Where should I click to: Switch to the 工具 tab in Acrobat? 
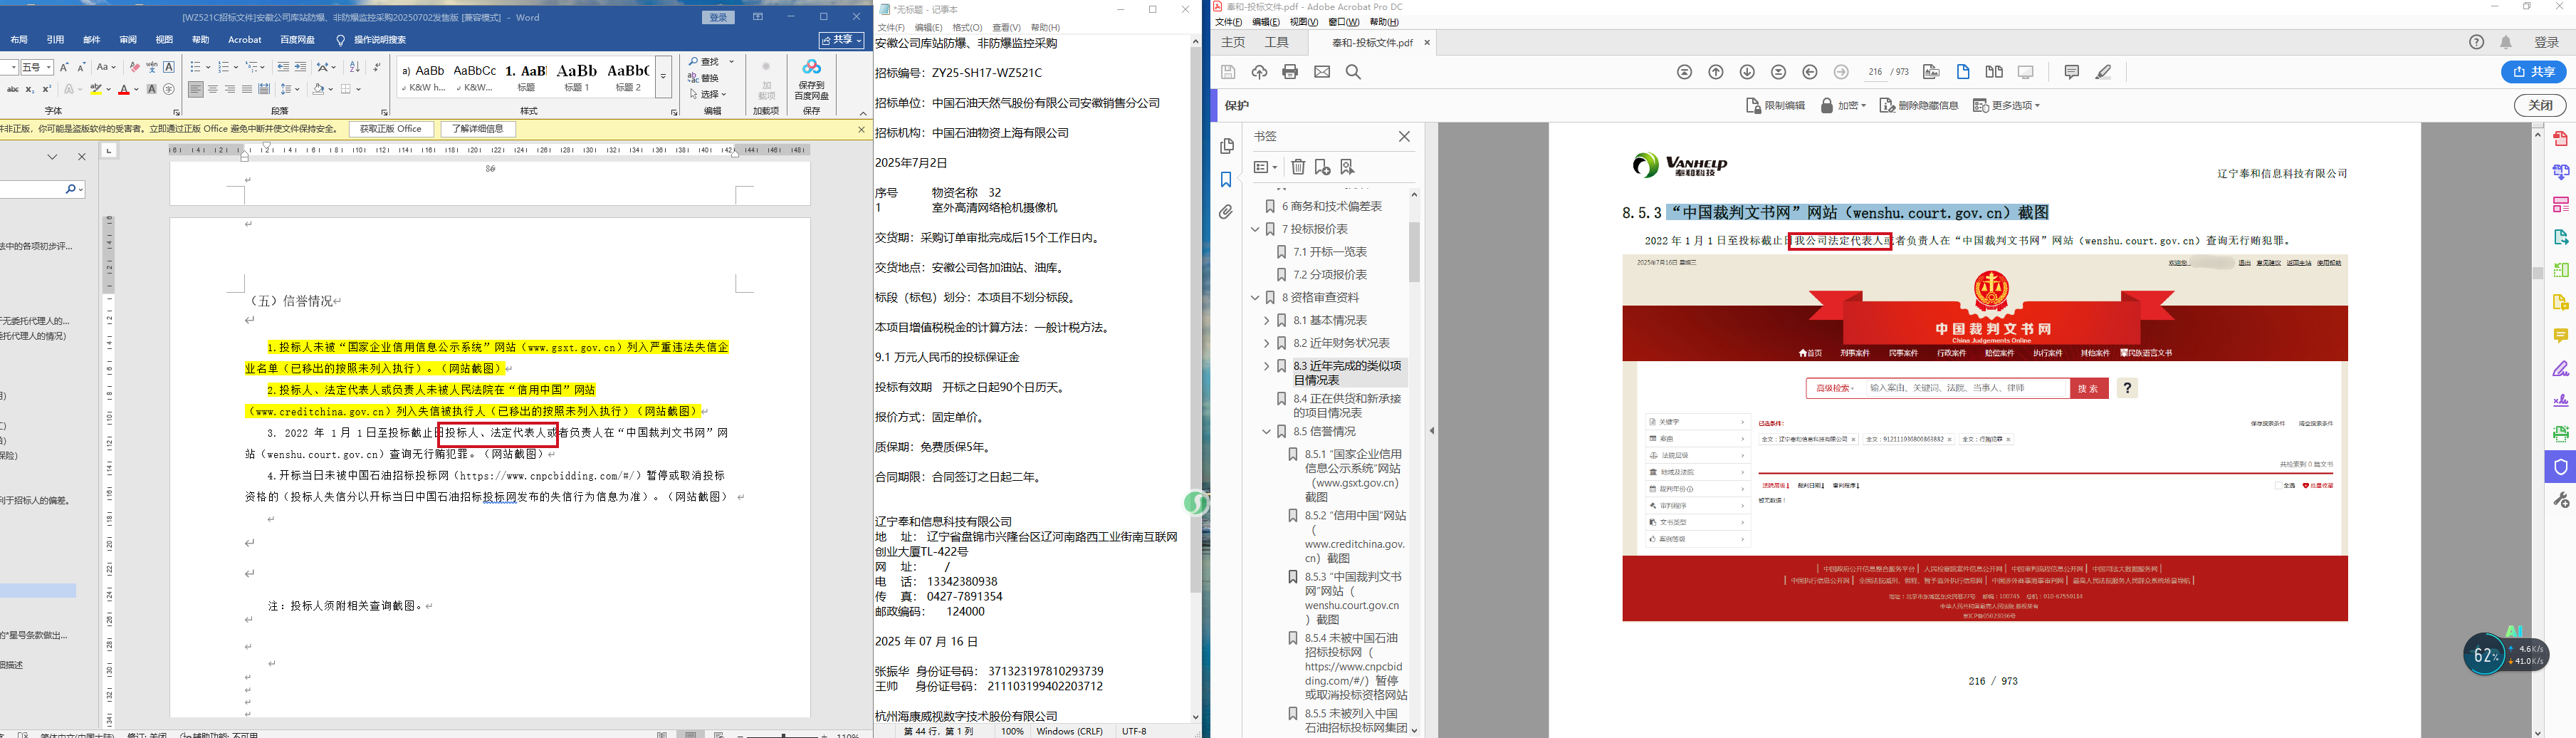(1277, 42)
